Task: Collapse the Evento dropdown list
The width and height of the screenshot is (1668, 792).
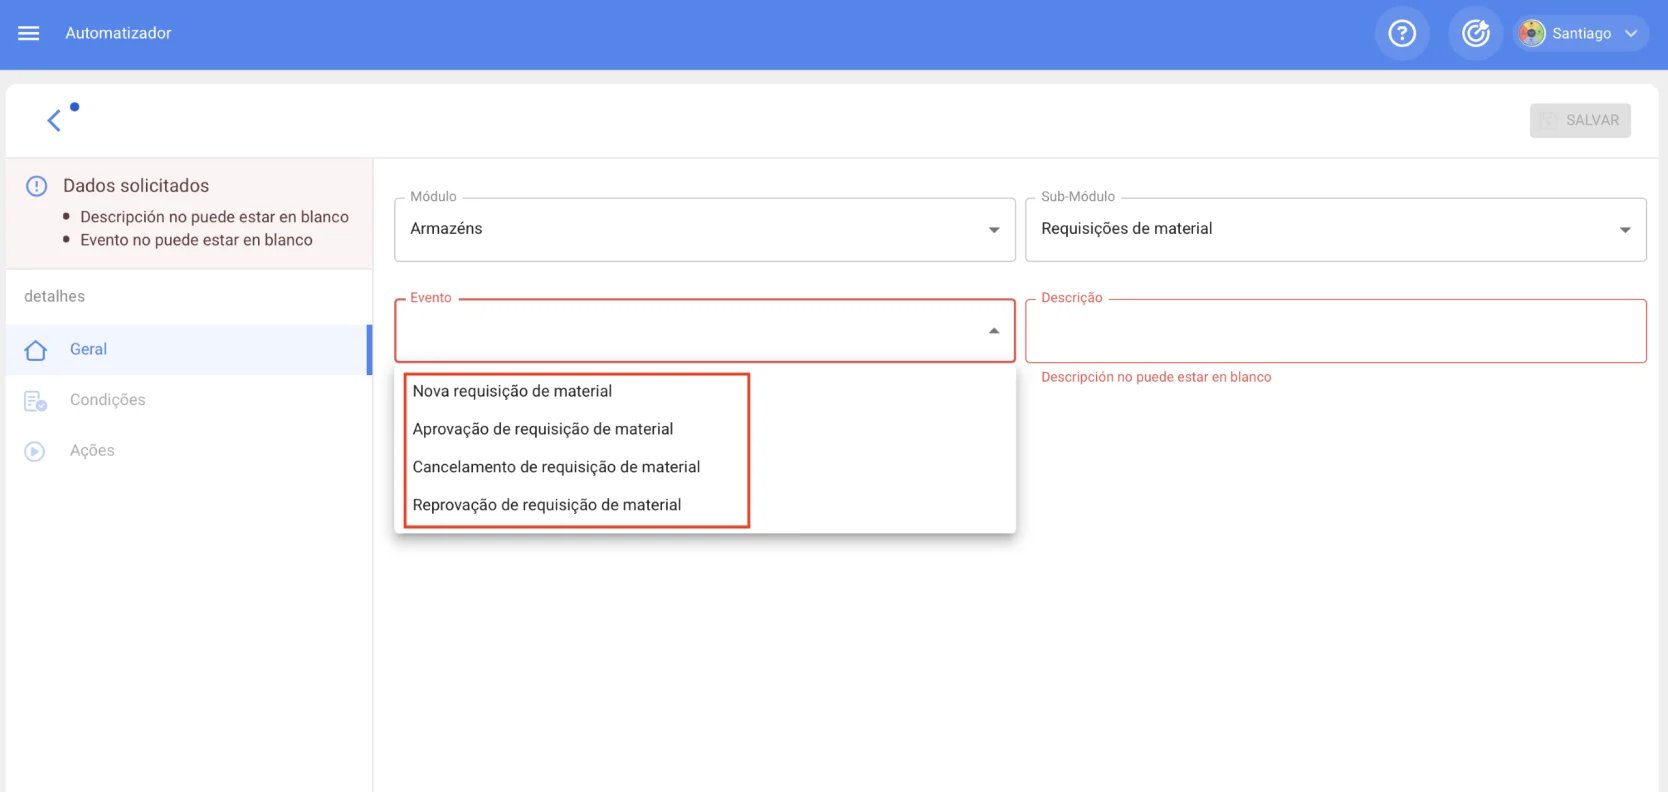Action: point(993,331)
